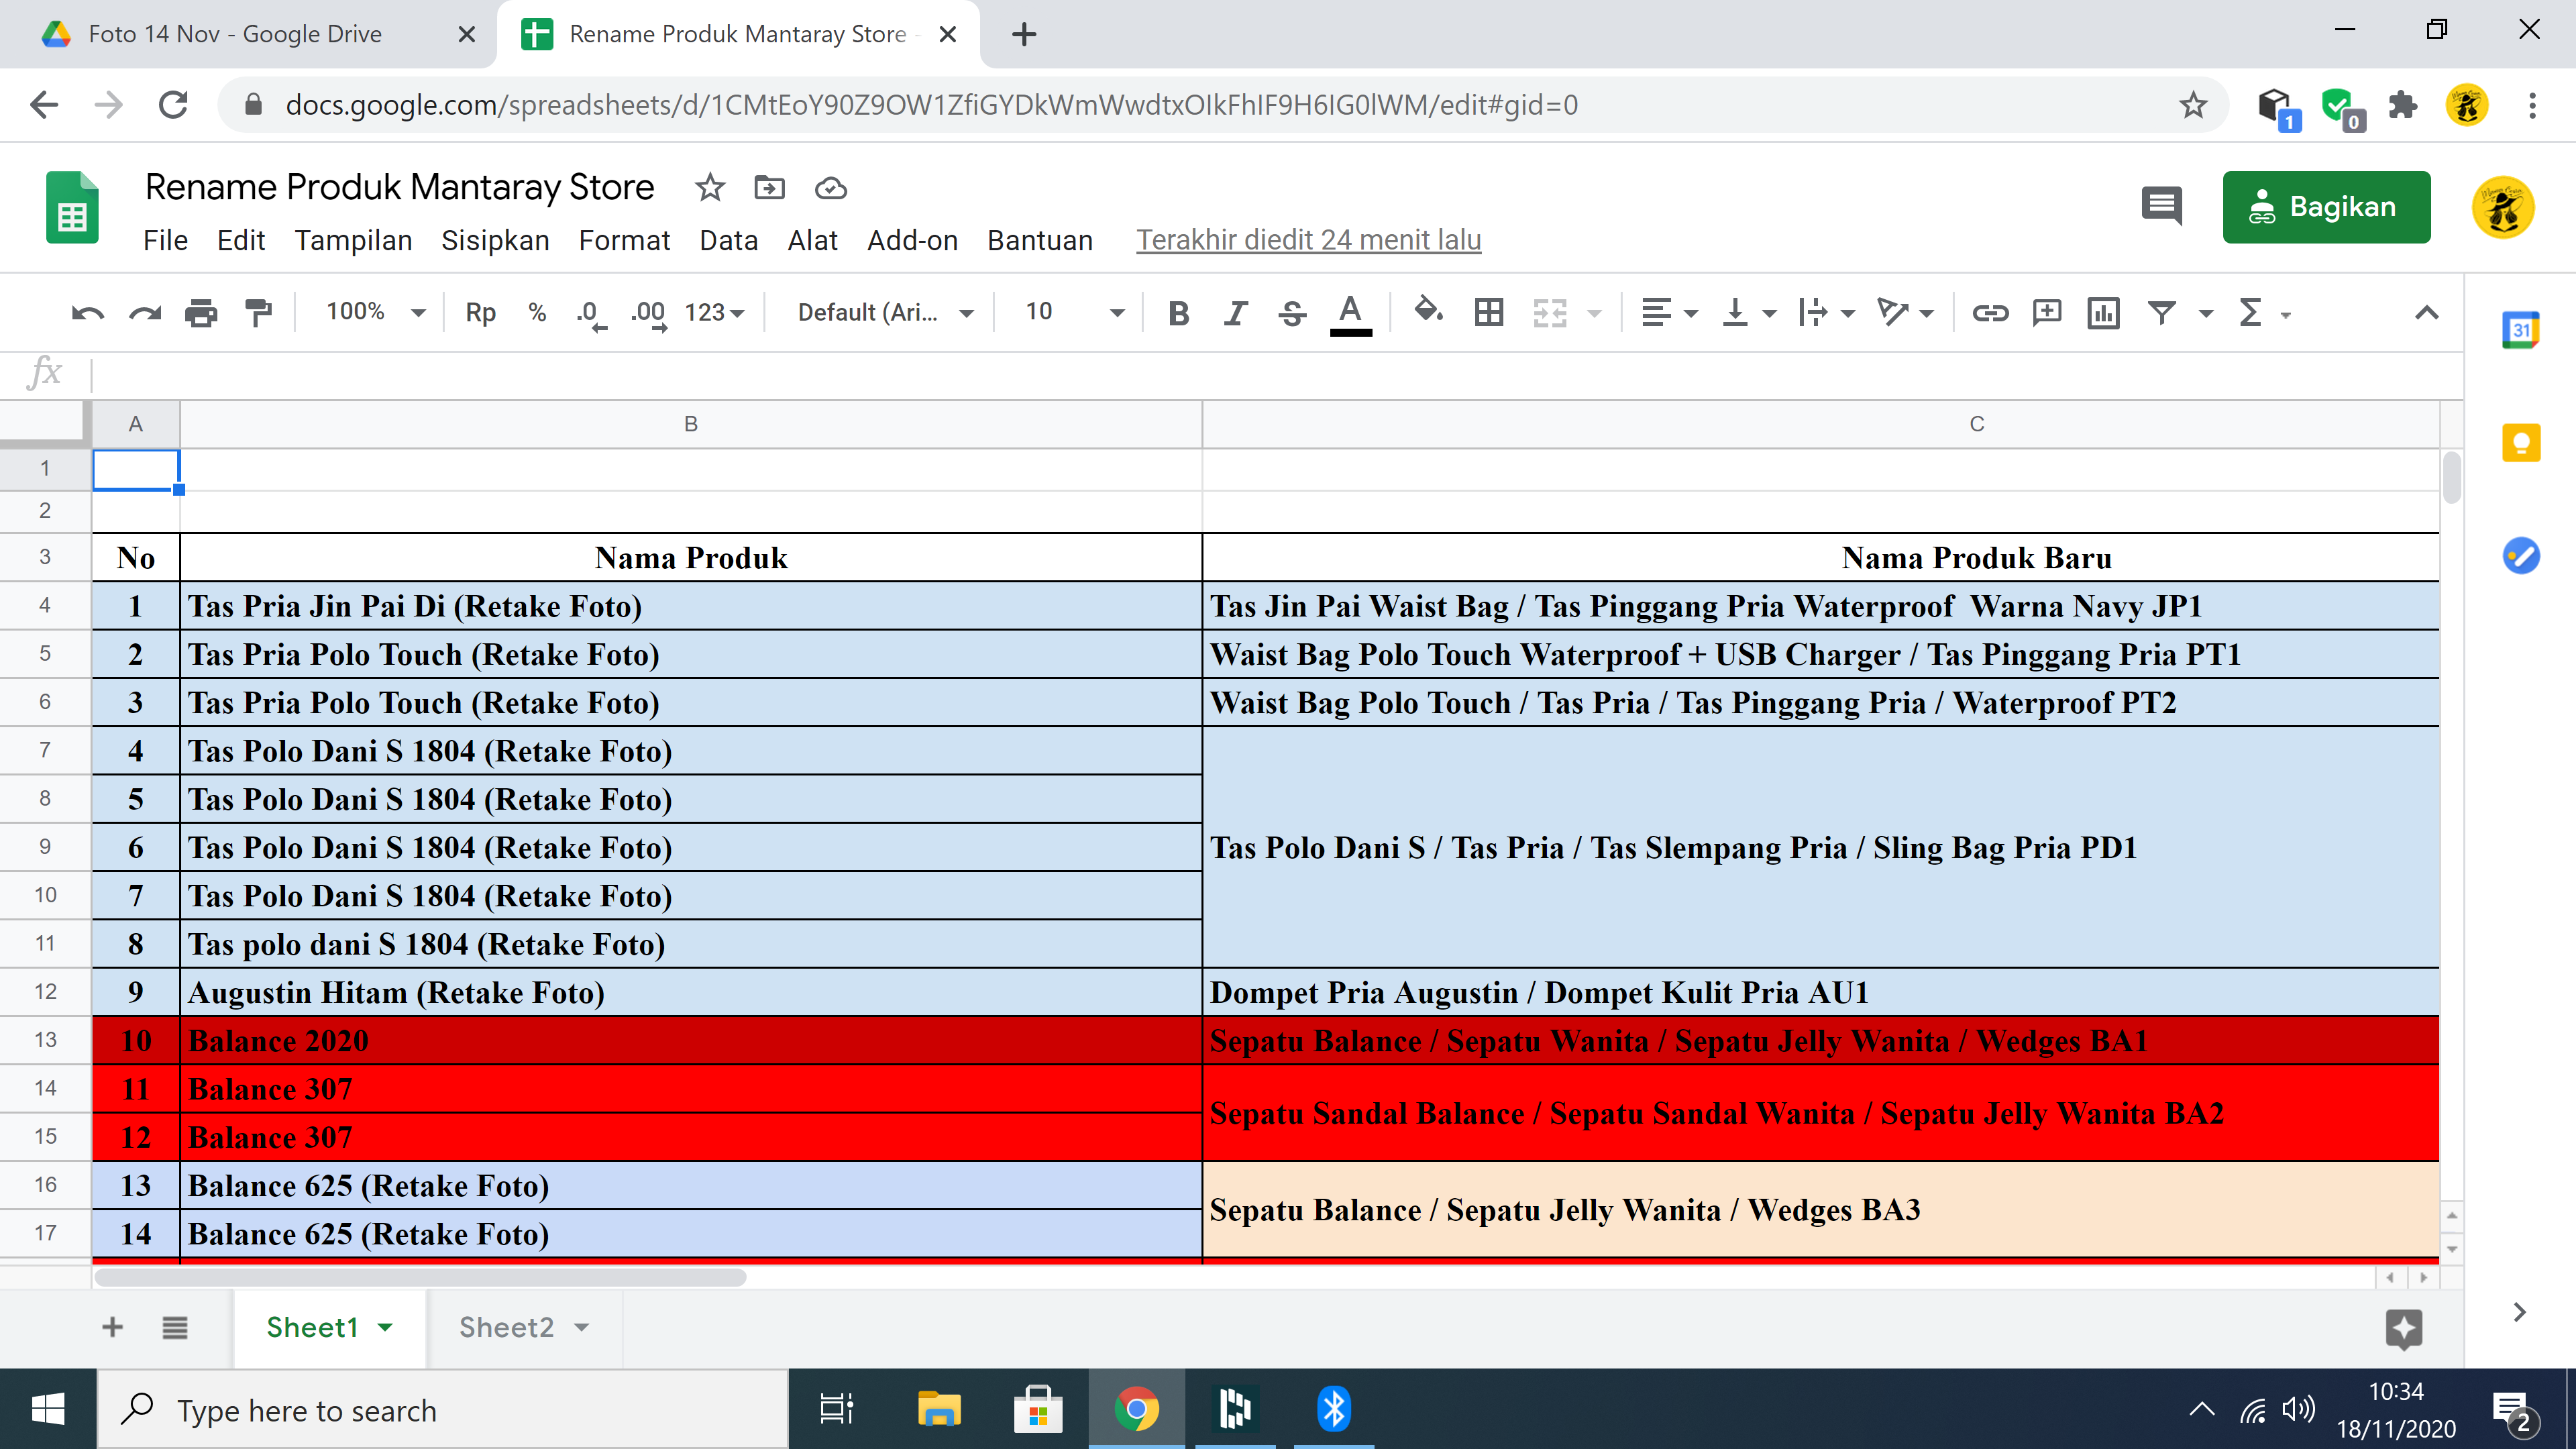Open Google Keep side panel

[x=2520, y=443]
